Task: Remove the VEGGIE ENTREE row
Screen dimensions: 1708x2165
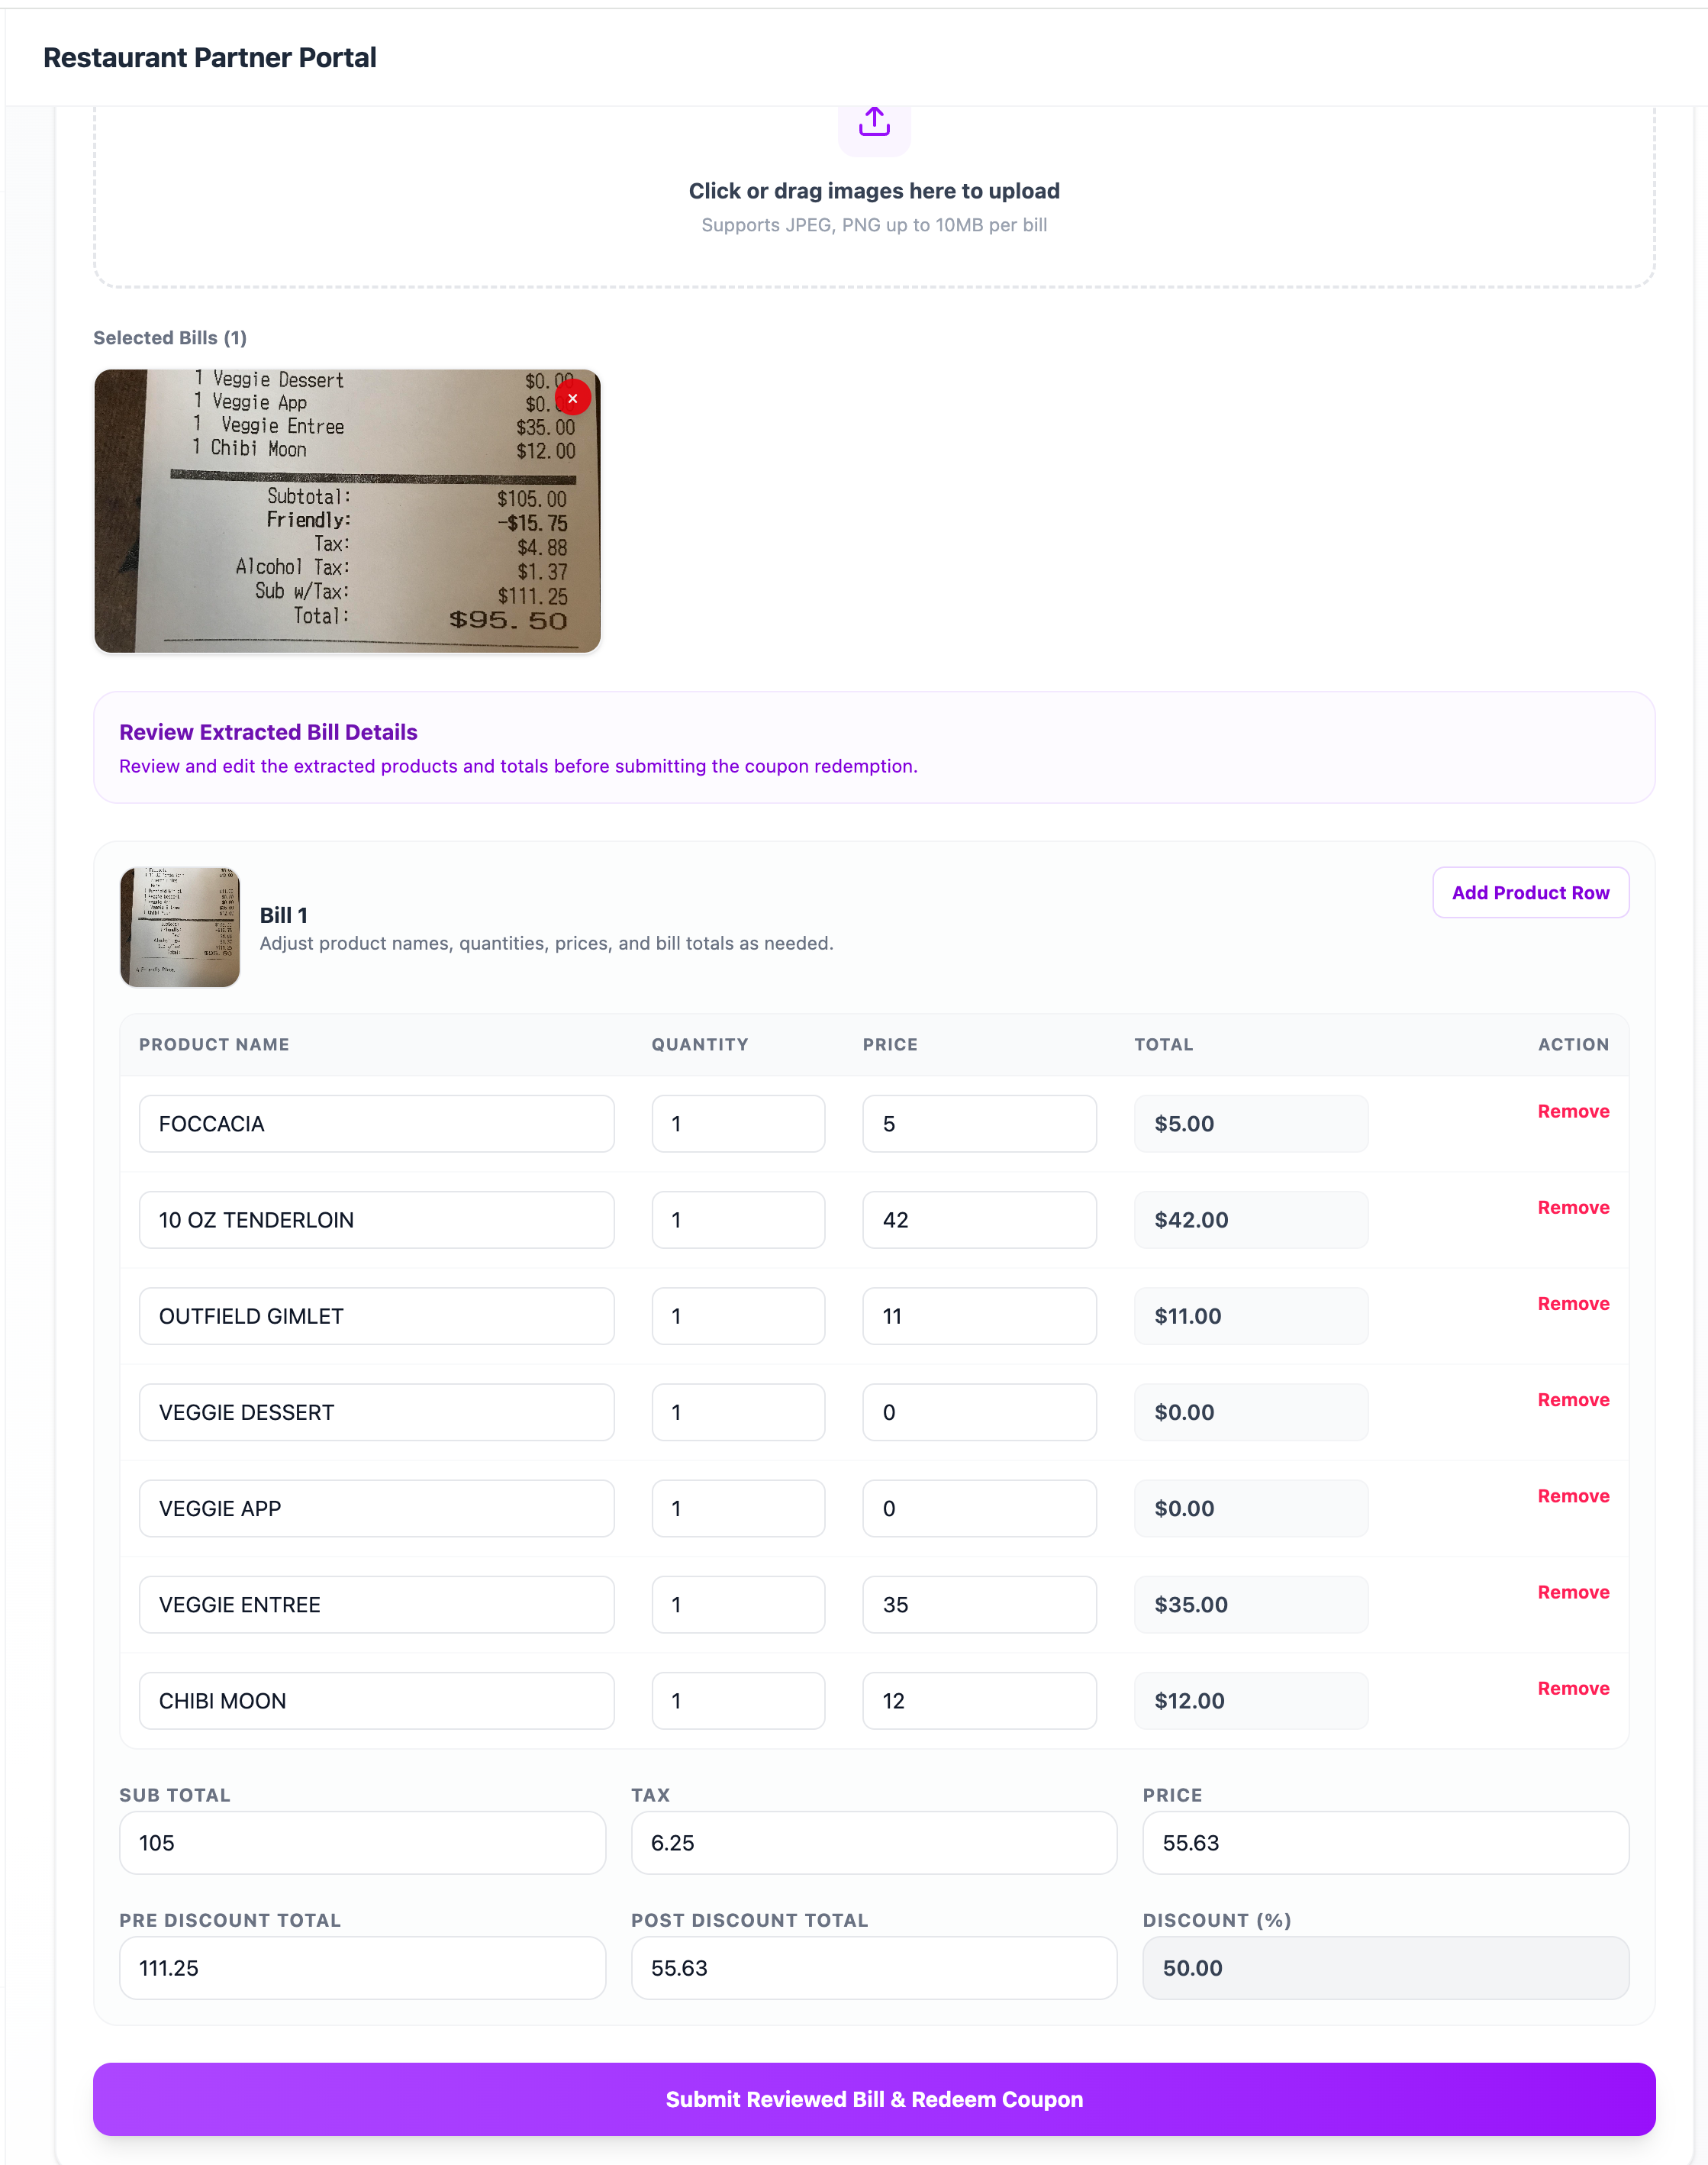Action: (x=1573, y=1592)
